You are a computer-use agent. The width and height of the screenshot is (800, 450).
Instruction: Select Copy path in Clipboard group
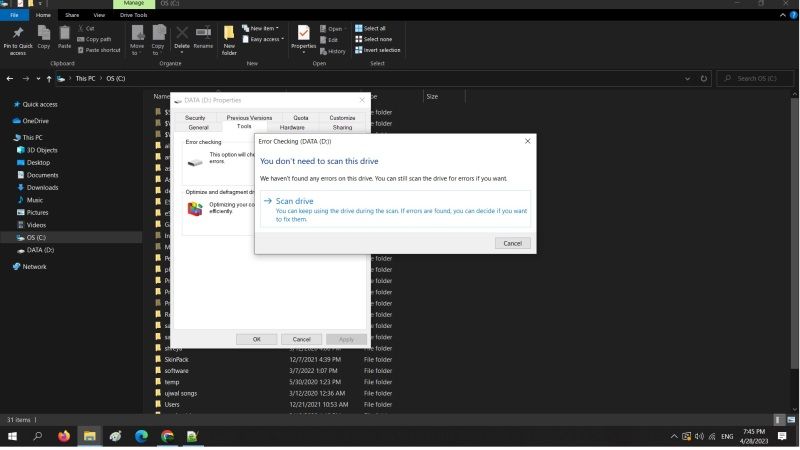[x=94, y=39]
